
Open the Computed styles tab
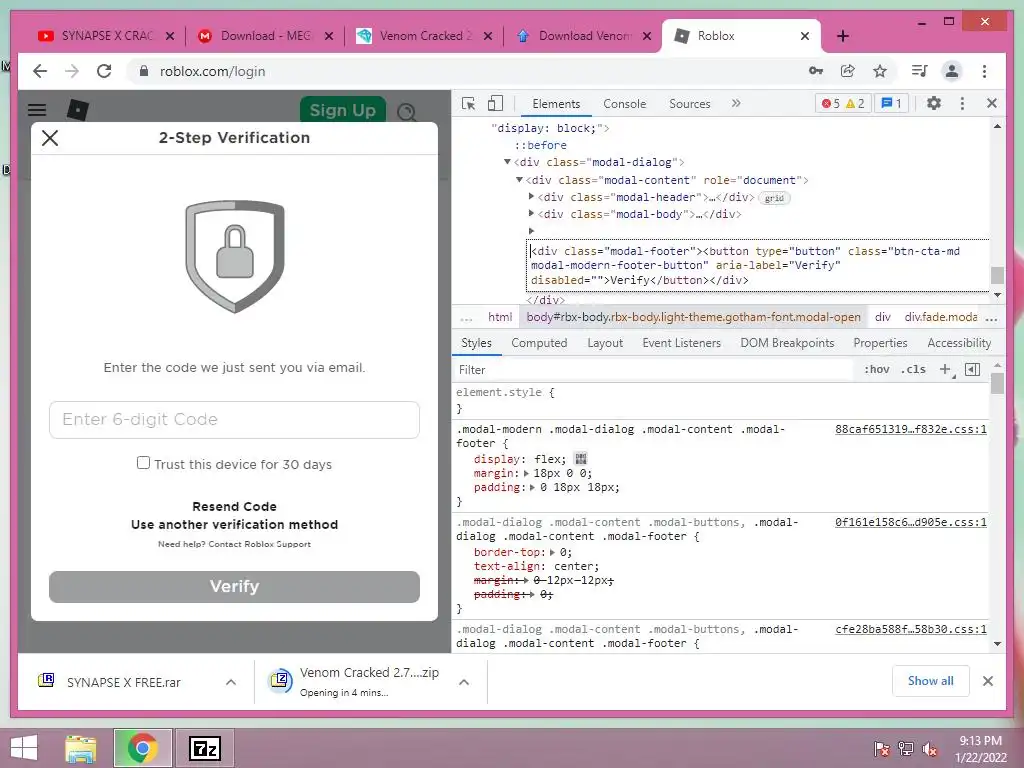pyautogui.click(x=539, y=343)
